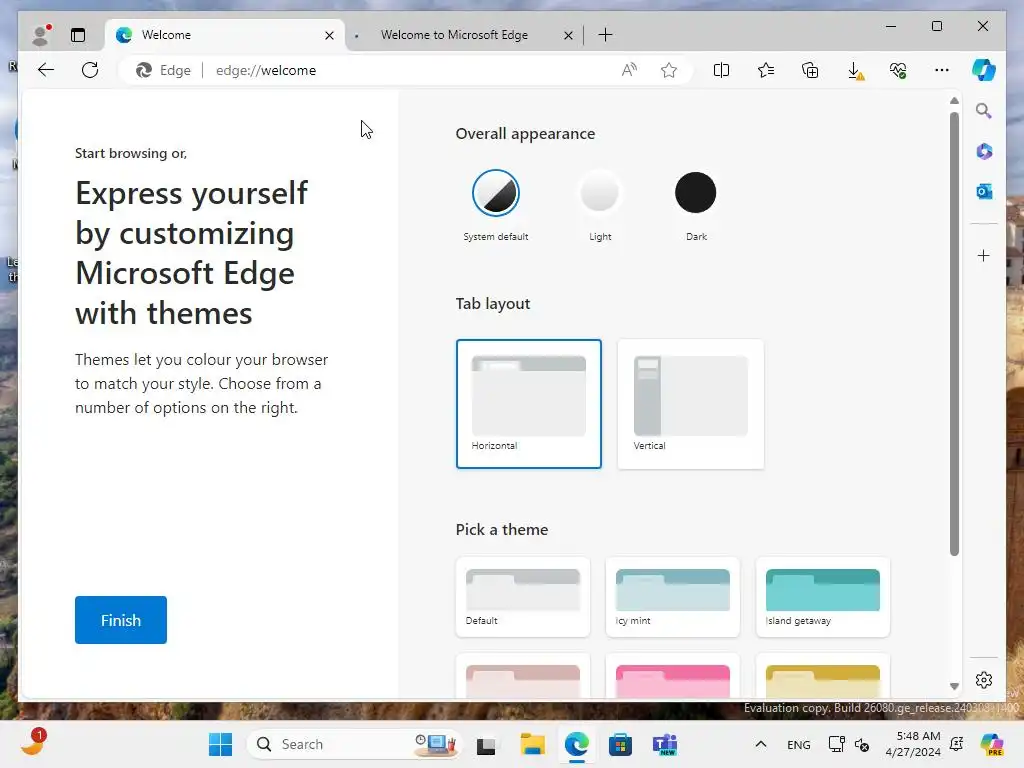
Task: Open clock showing 5:48 AM
Action: pyautogui.click(x=913, y=744)
